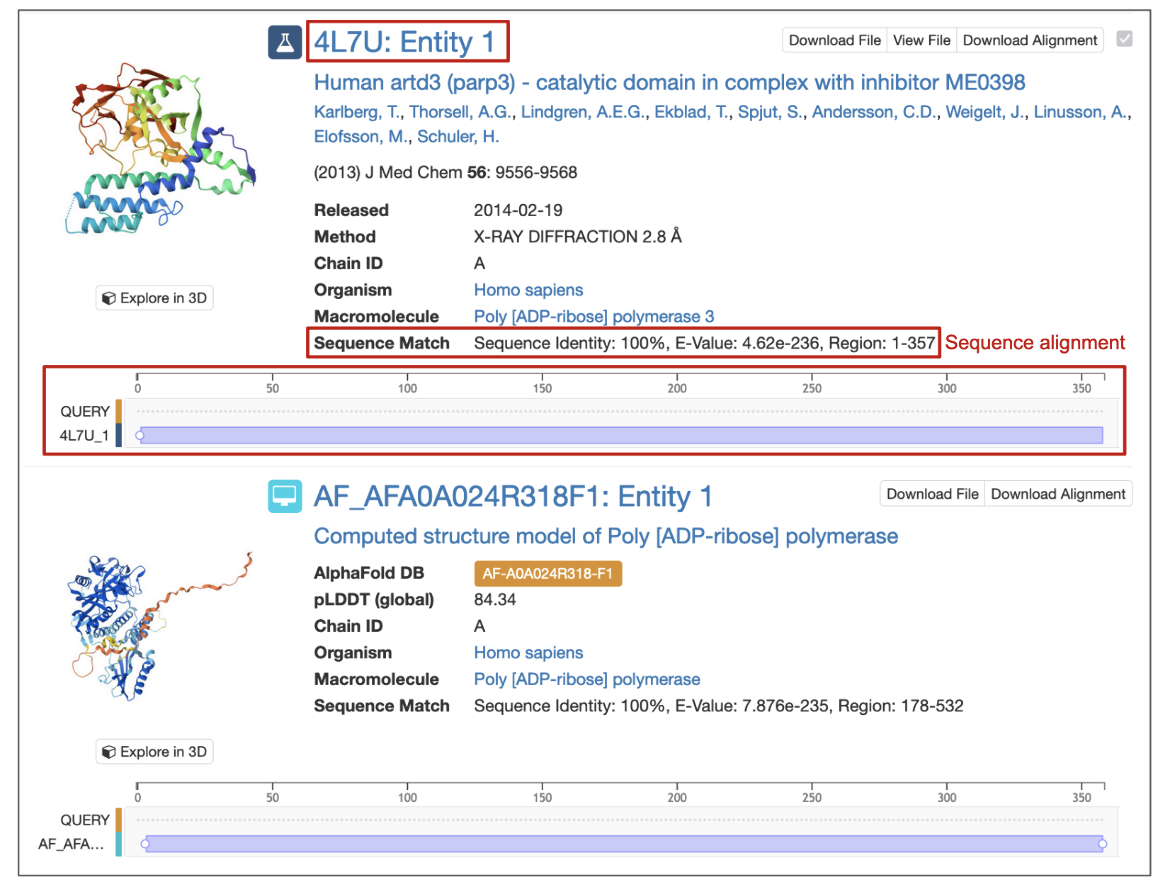The width and height of the screenshot is (1170, 887).
Task: Follow the Poly [ADP-ribose] polymerase 3 link
Action: 593,317
